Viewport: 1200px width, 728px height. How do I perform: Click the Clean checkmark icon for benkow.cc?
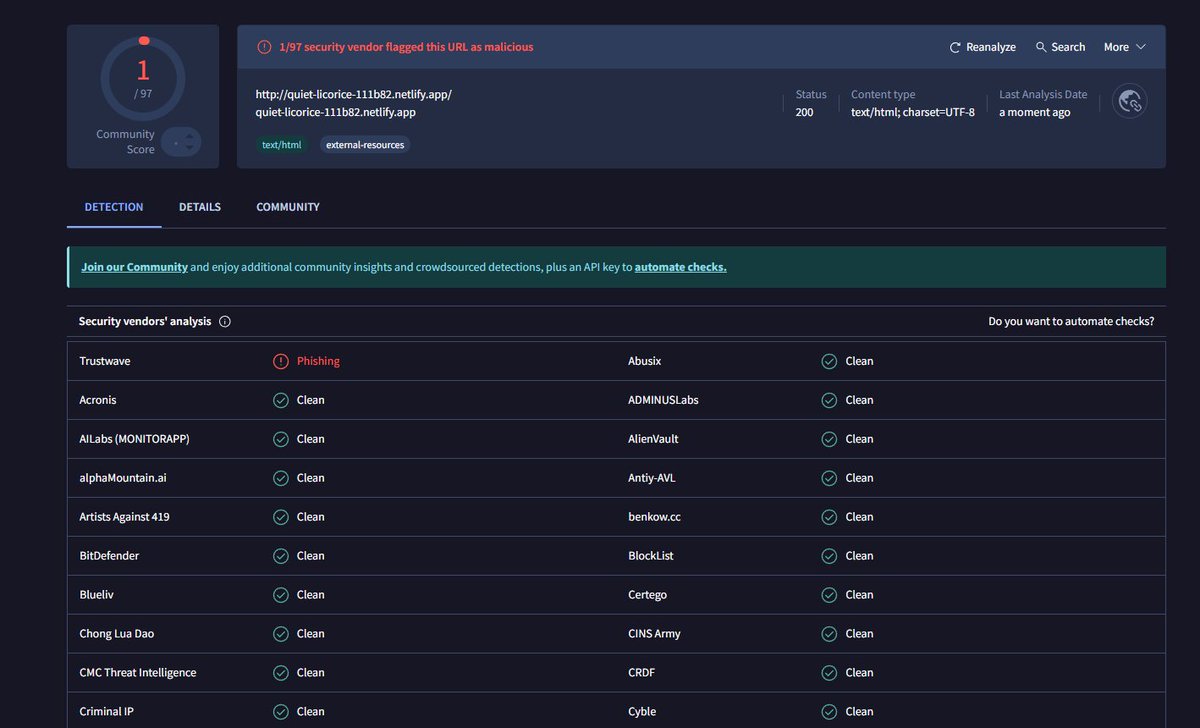(829, 517)
